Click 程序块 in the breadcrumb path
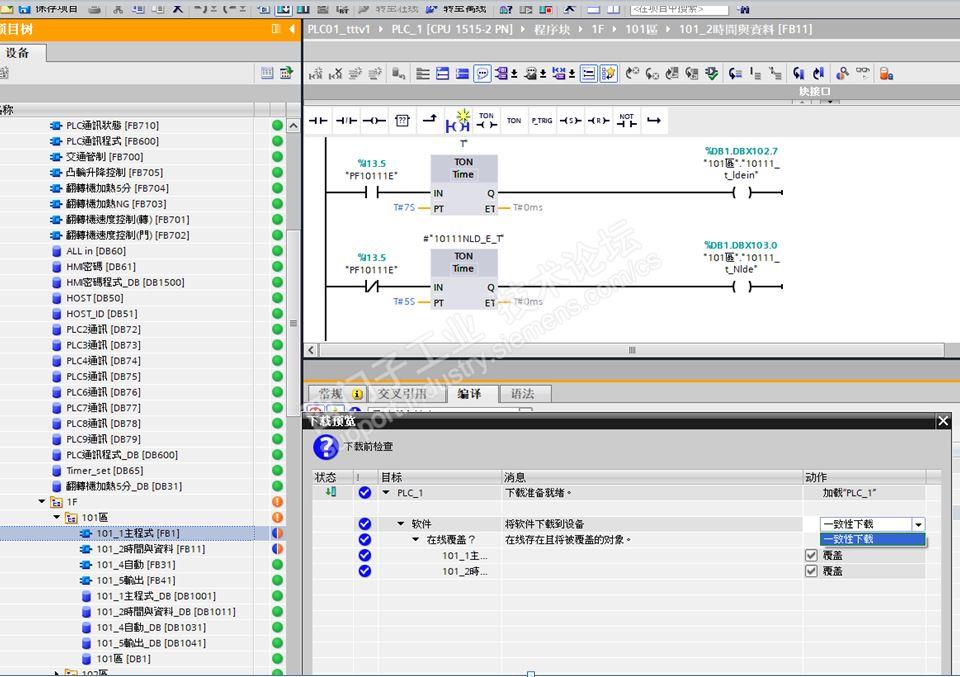 552,29
